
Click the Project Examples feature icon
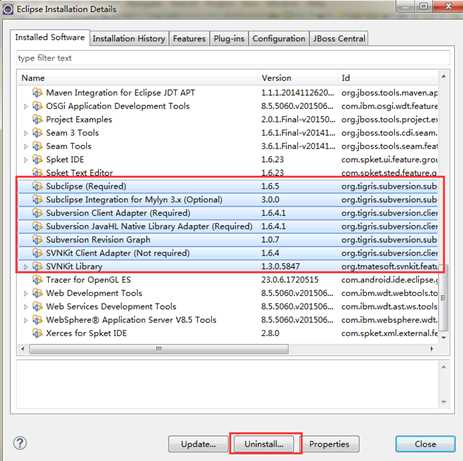click(37, 119)
